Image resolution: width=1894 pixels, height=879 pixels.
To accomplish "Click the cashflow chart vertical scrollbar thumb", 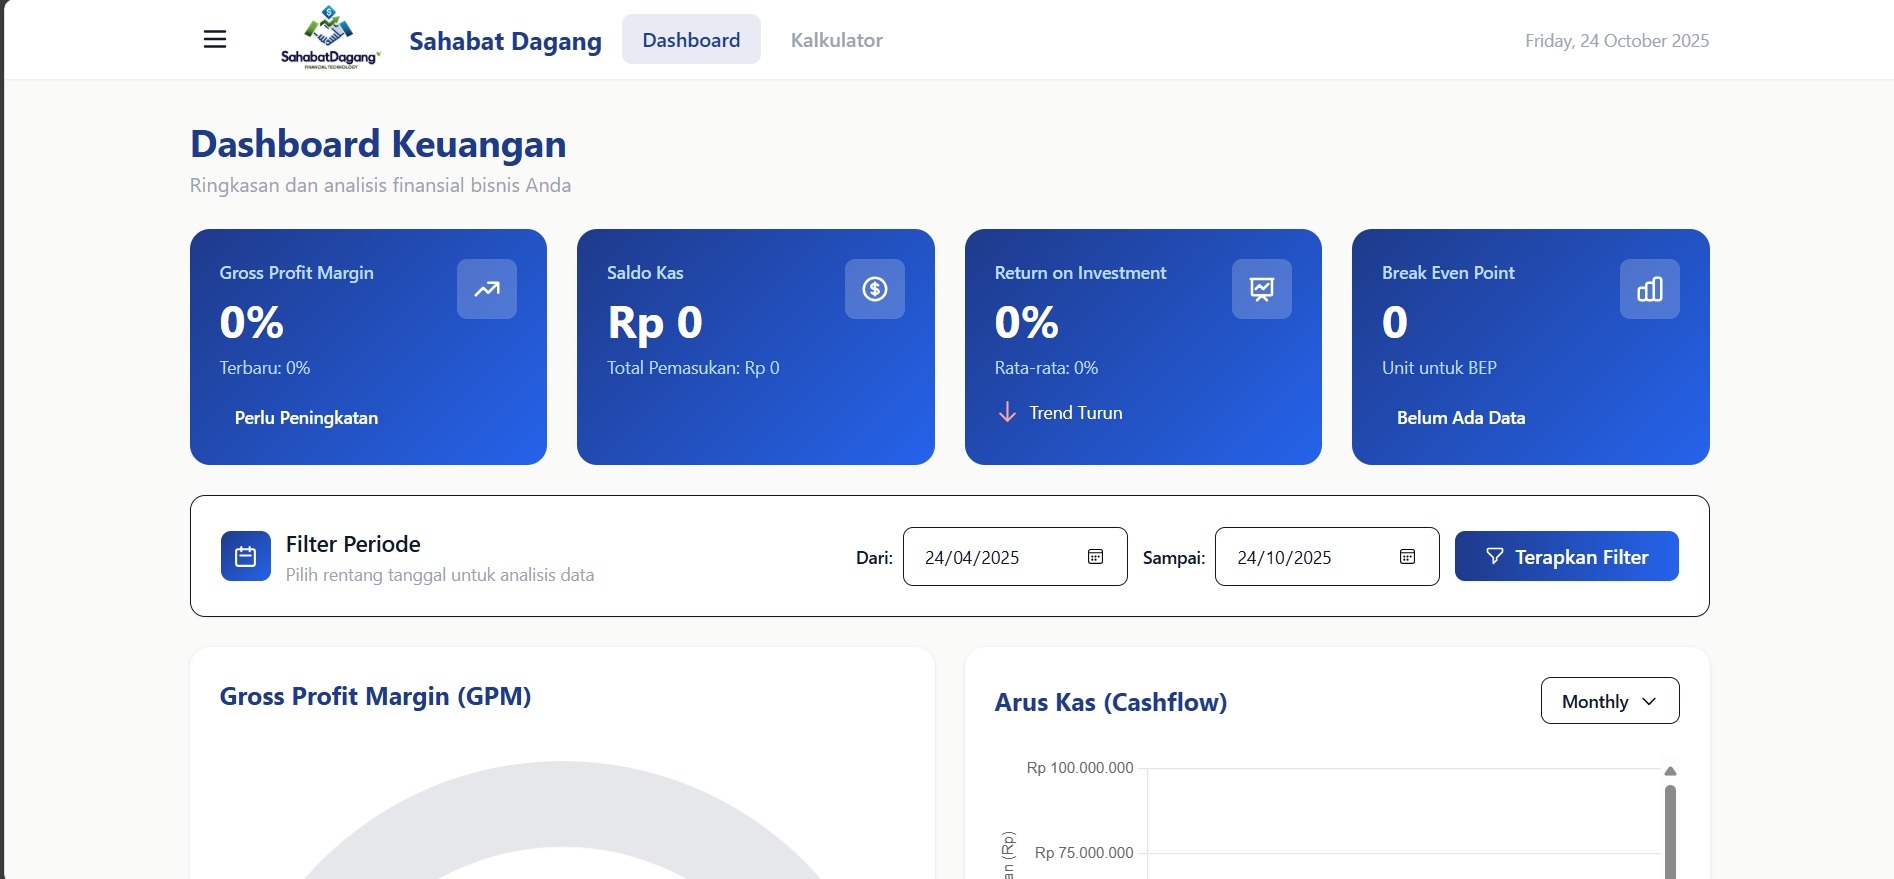I will pyautogui.click(x=1670, y=832).
